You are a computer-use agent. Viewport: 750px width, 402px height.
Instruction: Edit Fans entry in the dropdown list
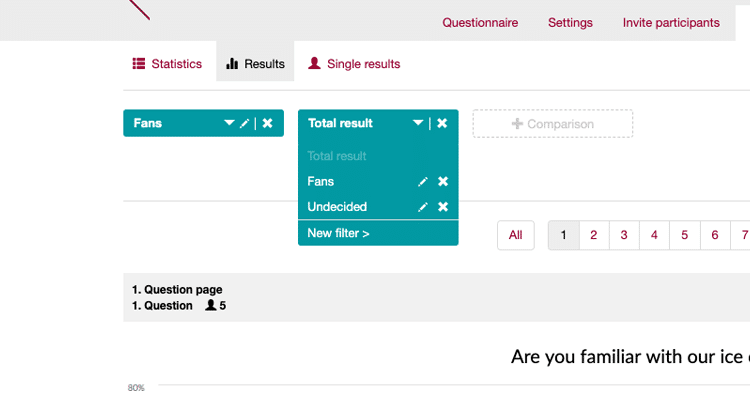(422, 182)
